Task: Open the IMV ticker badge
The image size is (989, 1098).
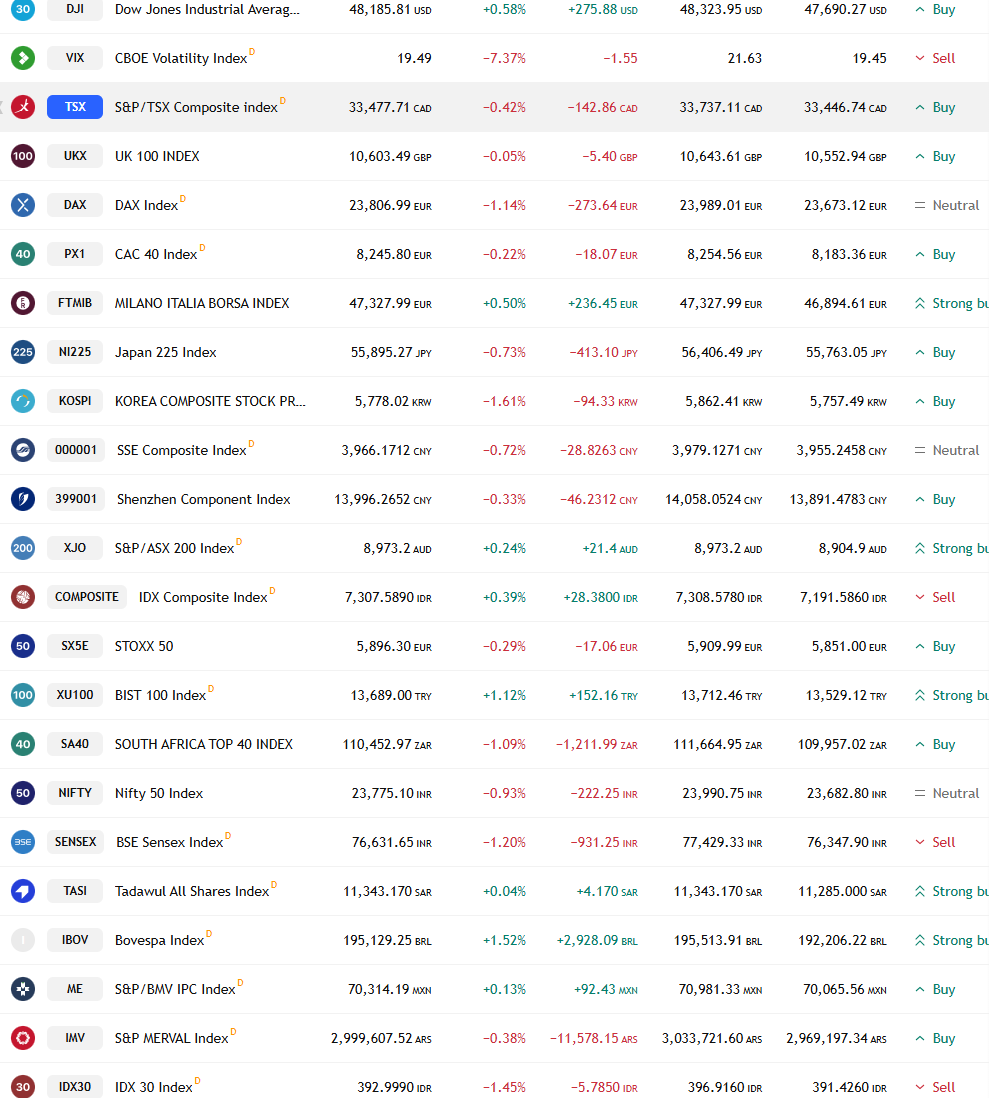Action: coord(75,1038)
